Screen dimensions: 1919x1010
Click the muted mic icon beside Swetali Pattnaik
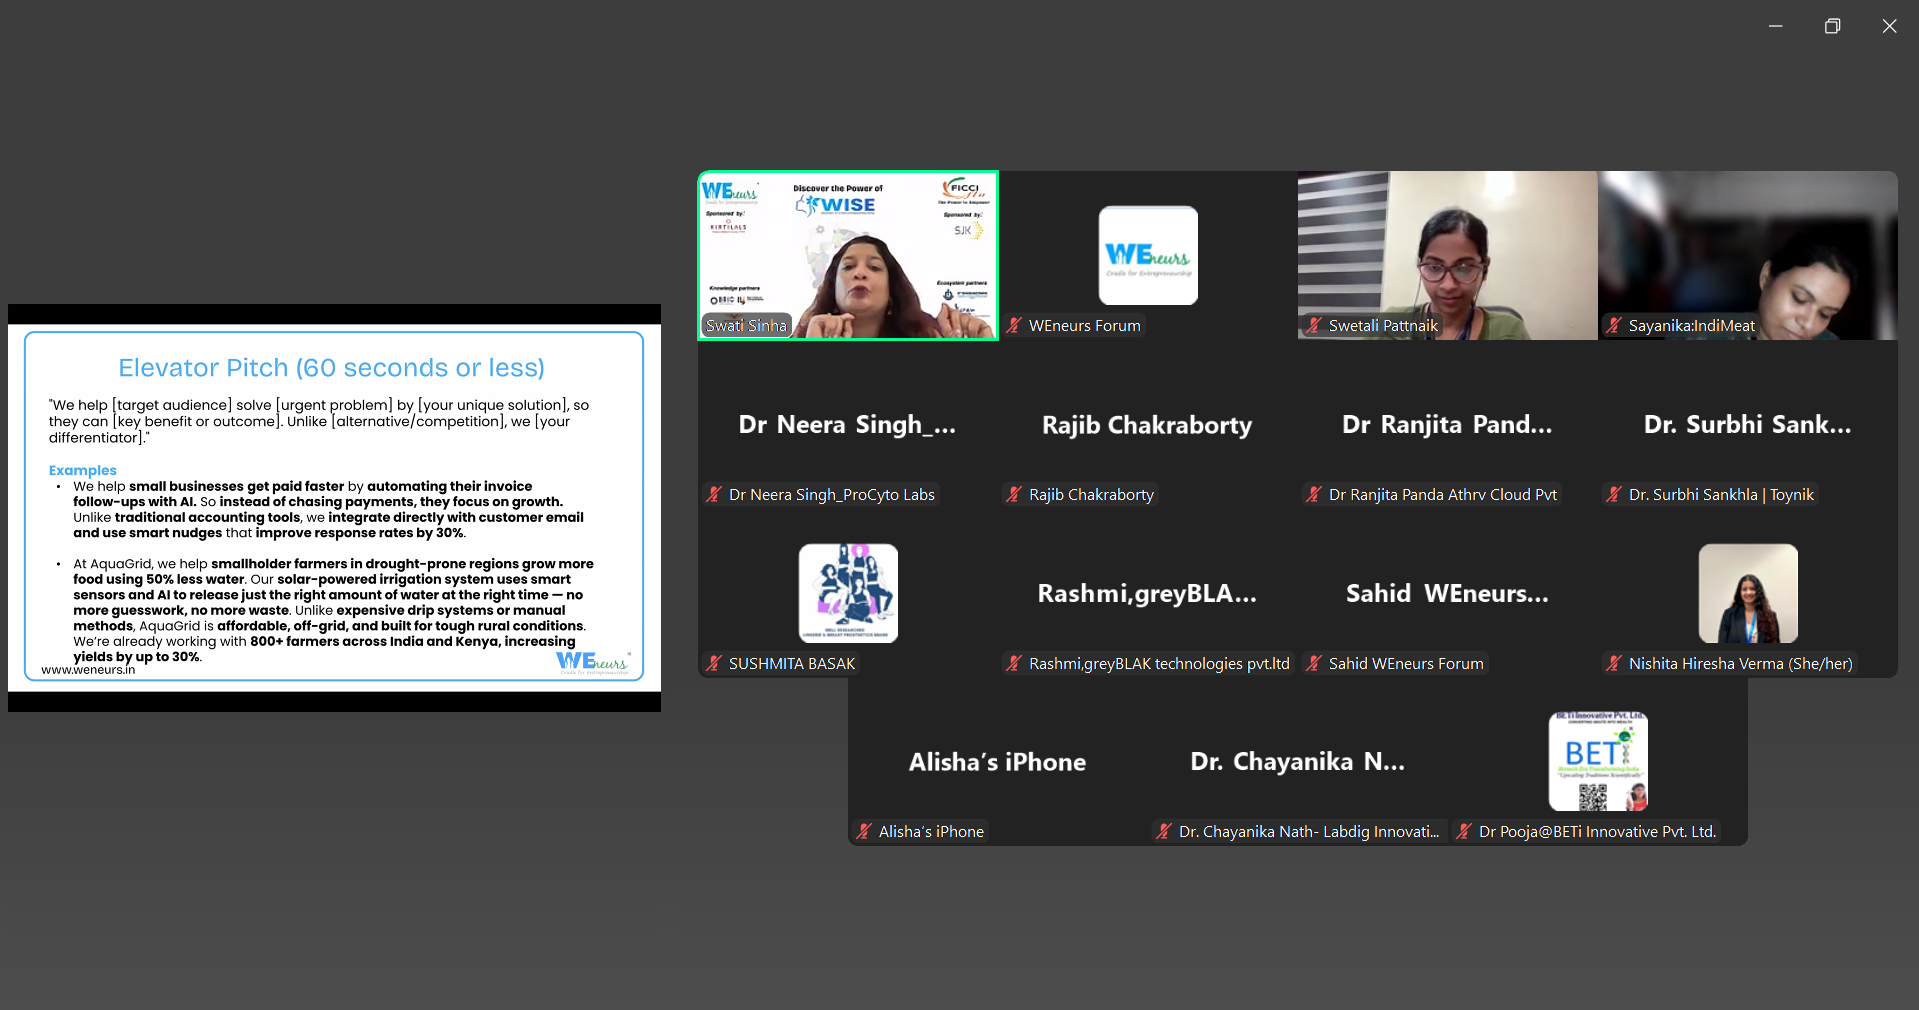(x=1314, y=325)
